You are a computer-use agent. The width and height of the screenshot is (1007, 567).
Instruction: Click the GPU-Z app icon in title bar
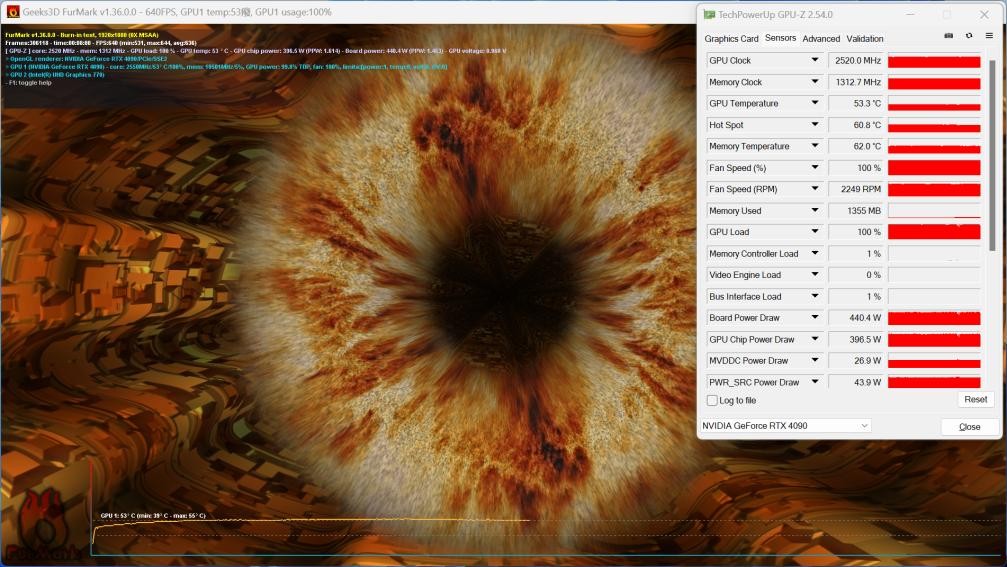pos(710,15)
